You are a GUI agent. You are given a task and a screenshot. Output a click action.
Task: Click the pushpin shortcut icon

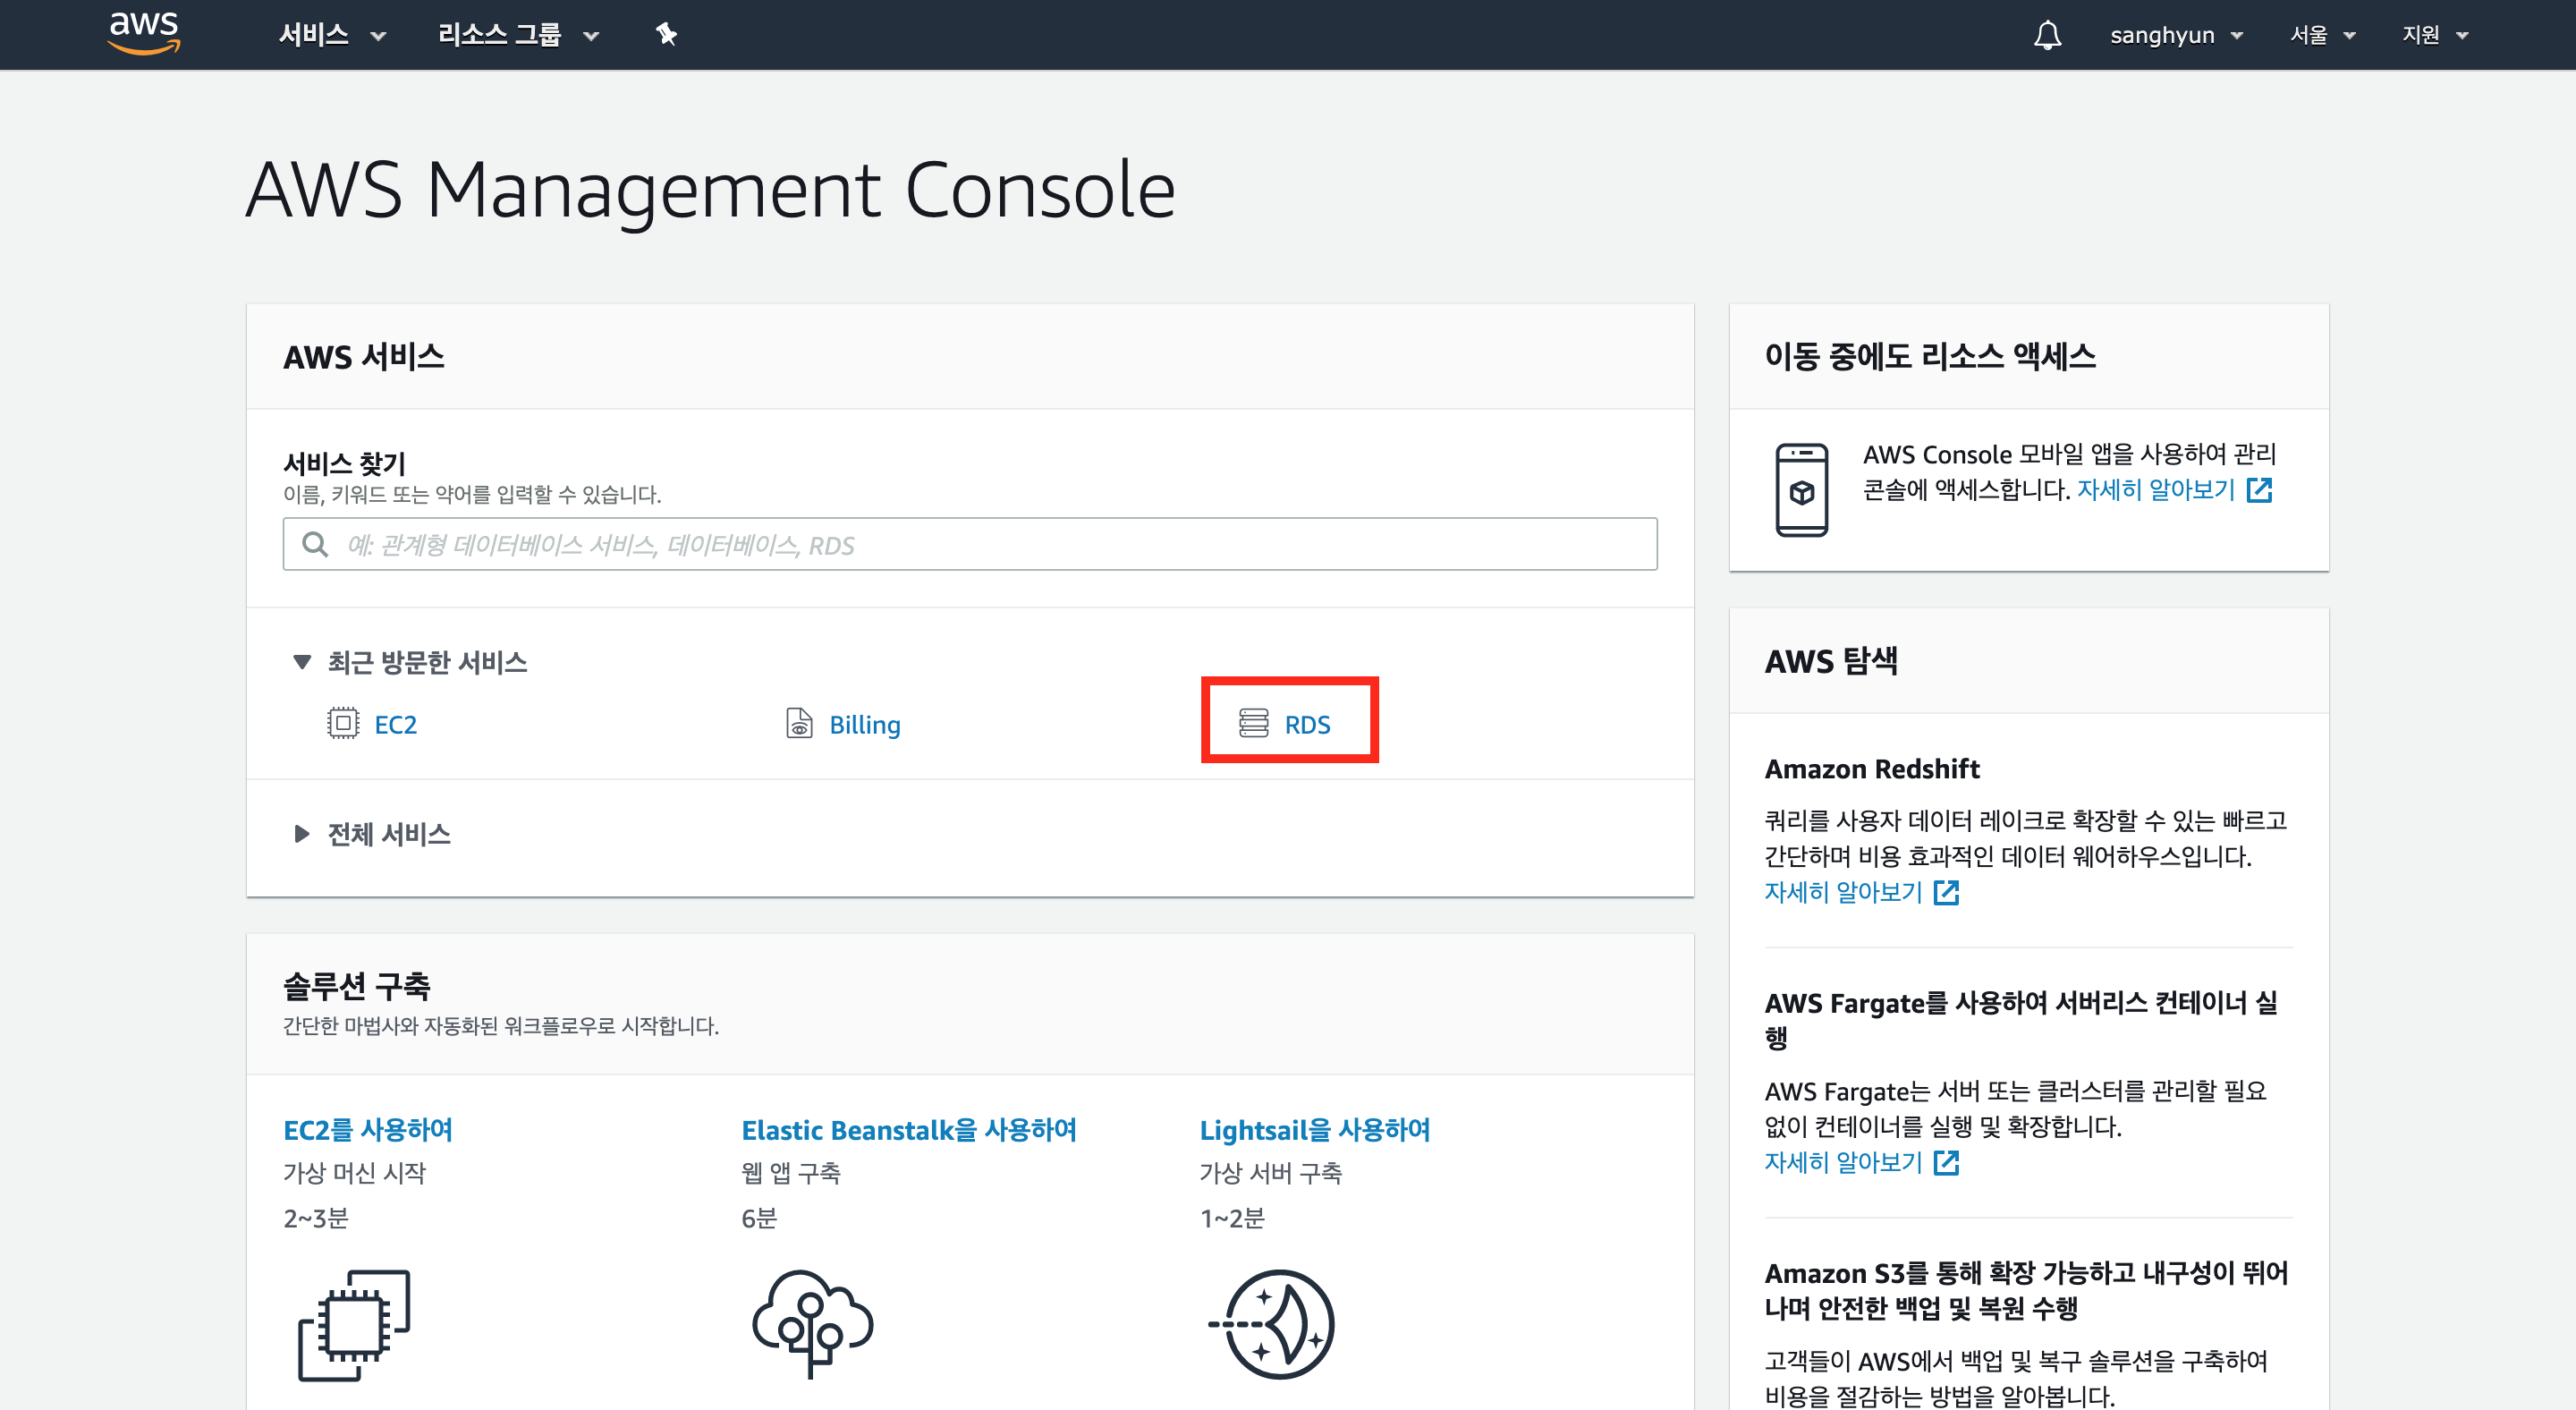666,35
